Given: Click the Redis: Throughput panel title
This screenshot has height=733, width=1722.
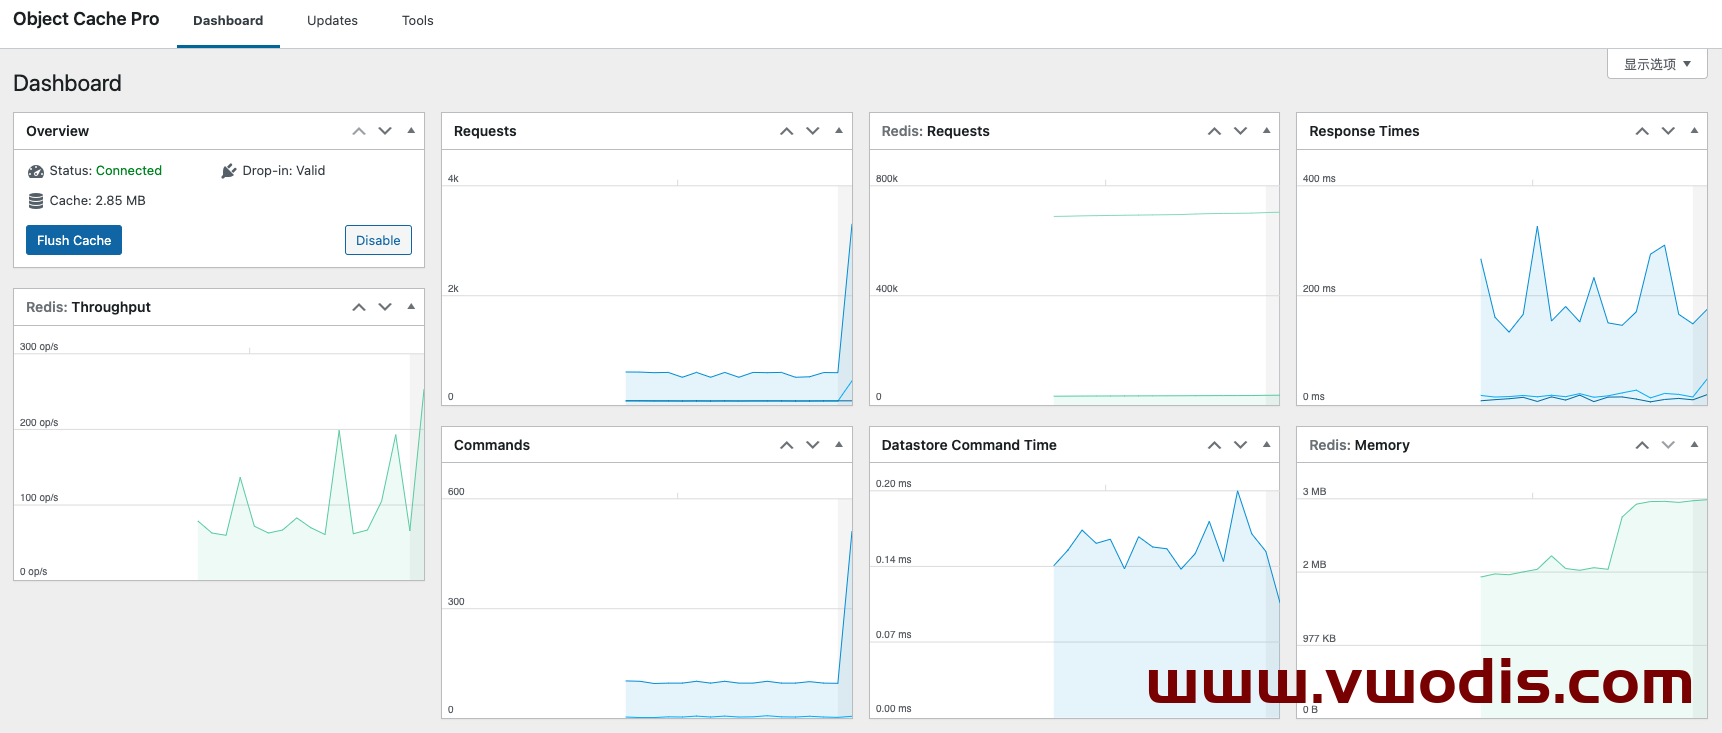Looking at the screenshot, I should (88, 307).
